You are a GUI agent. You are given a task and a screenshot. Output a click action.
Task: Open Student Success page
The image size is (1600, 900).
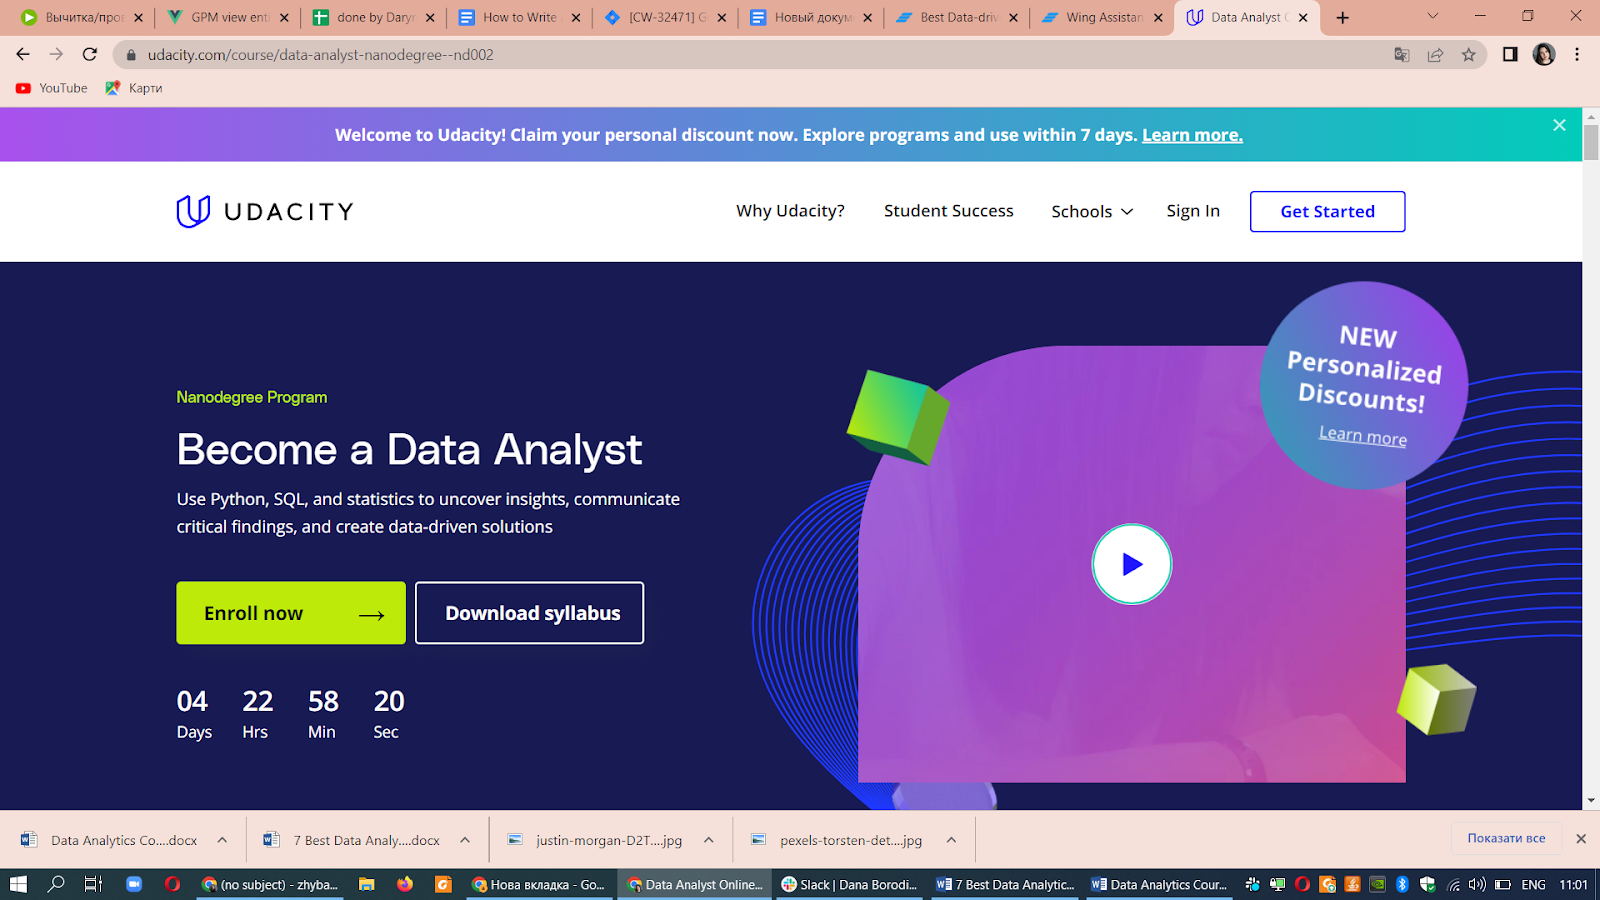point(948,211)
